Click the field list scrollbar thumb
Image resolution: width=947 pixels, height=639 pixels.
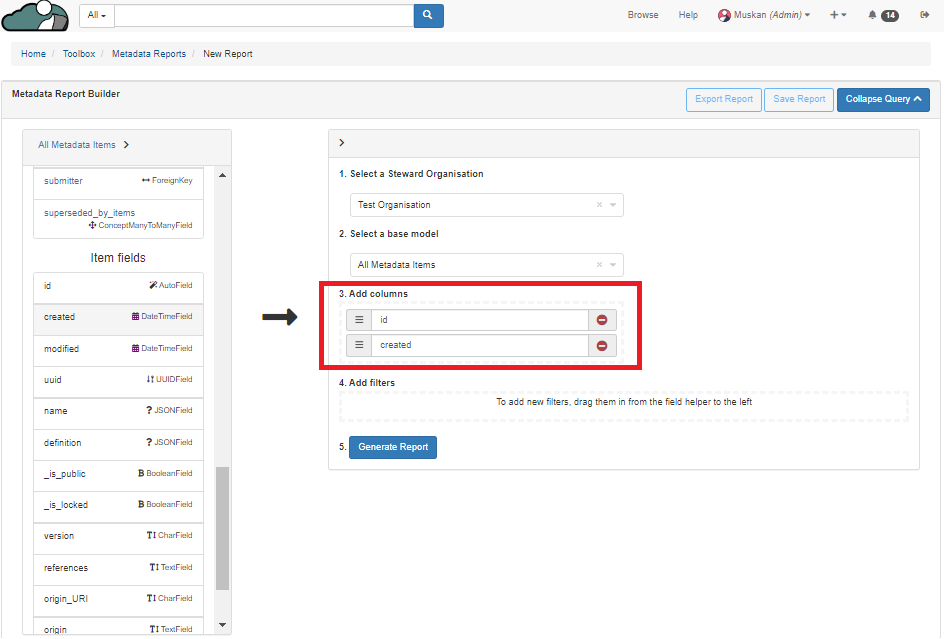coord(222,528)
